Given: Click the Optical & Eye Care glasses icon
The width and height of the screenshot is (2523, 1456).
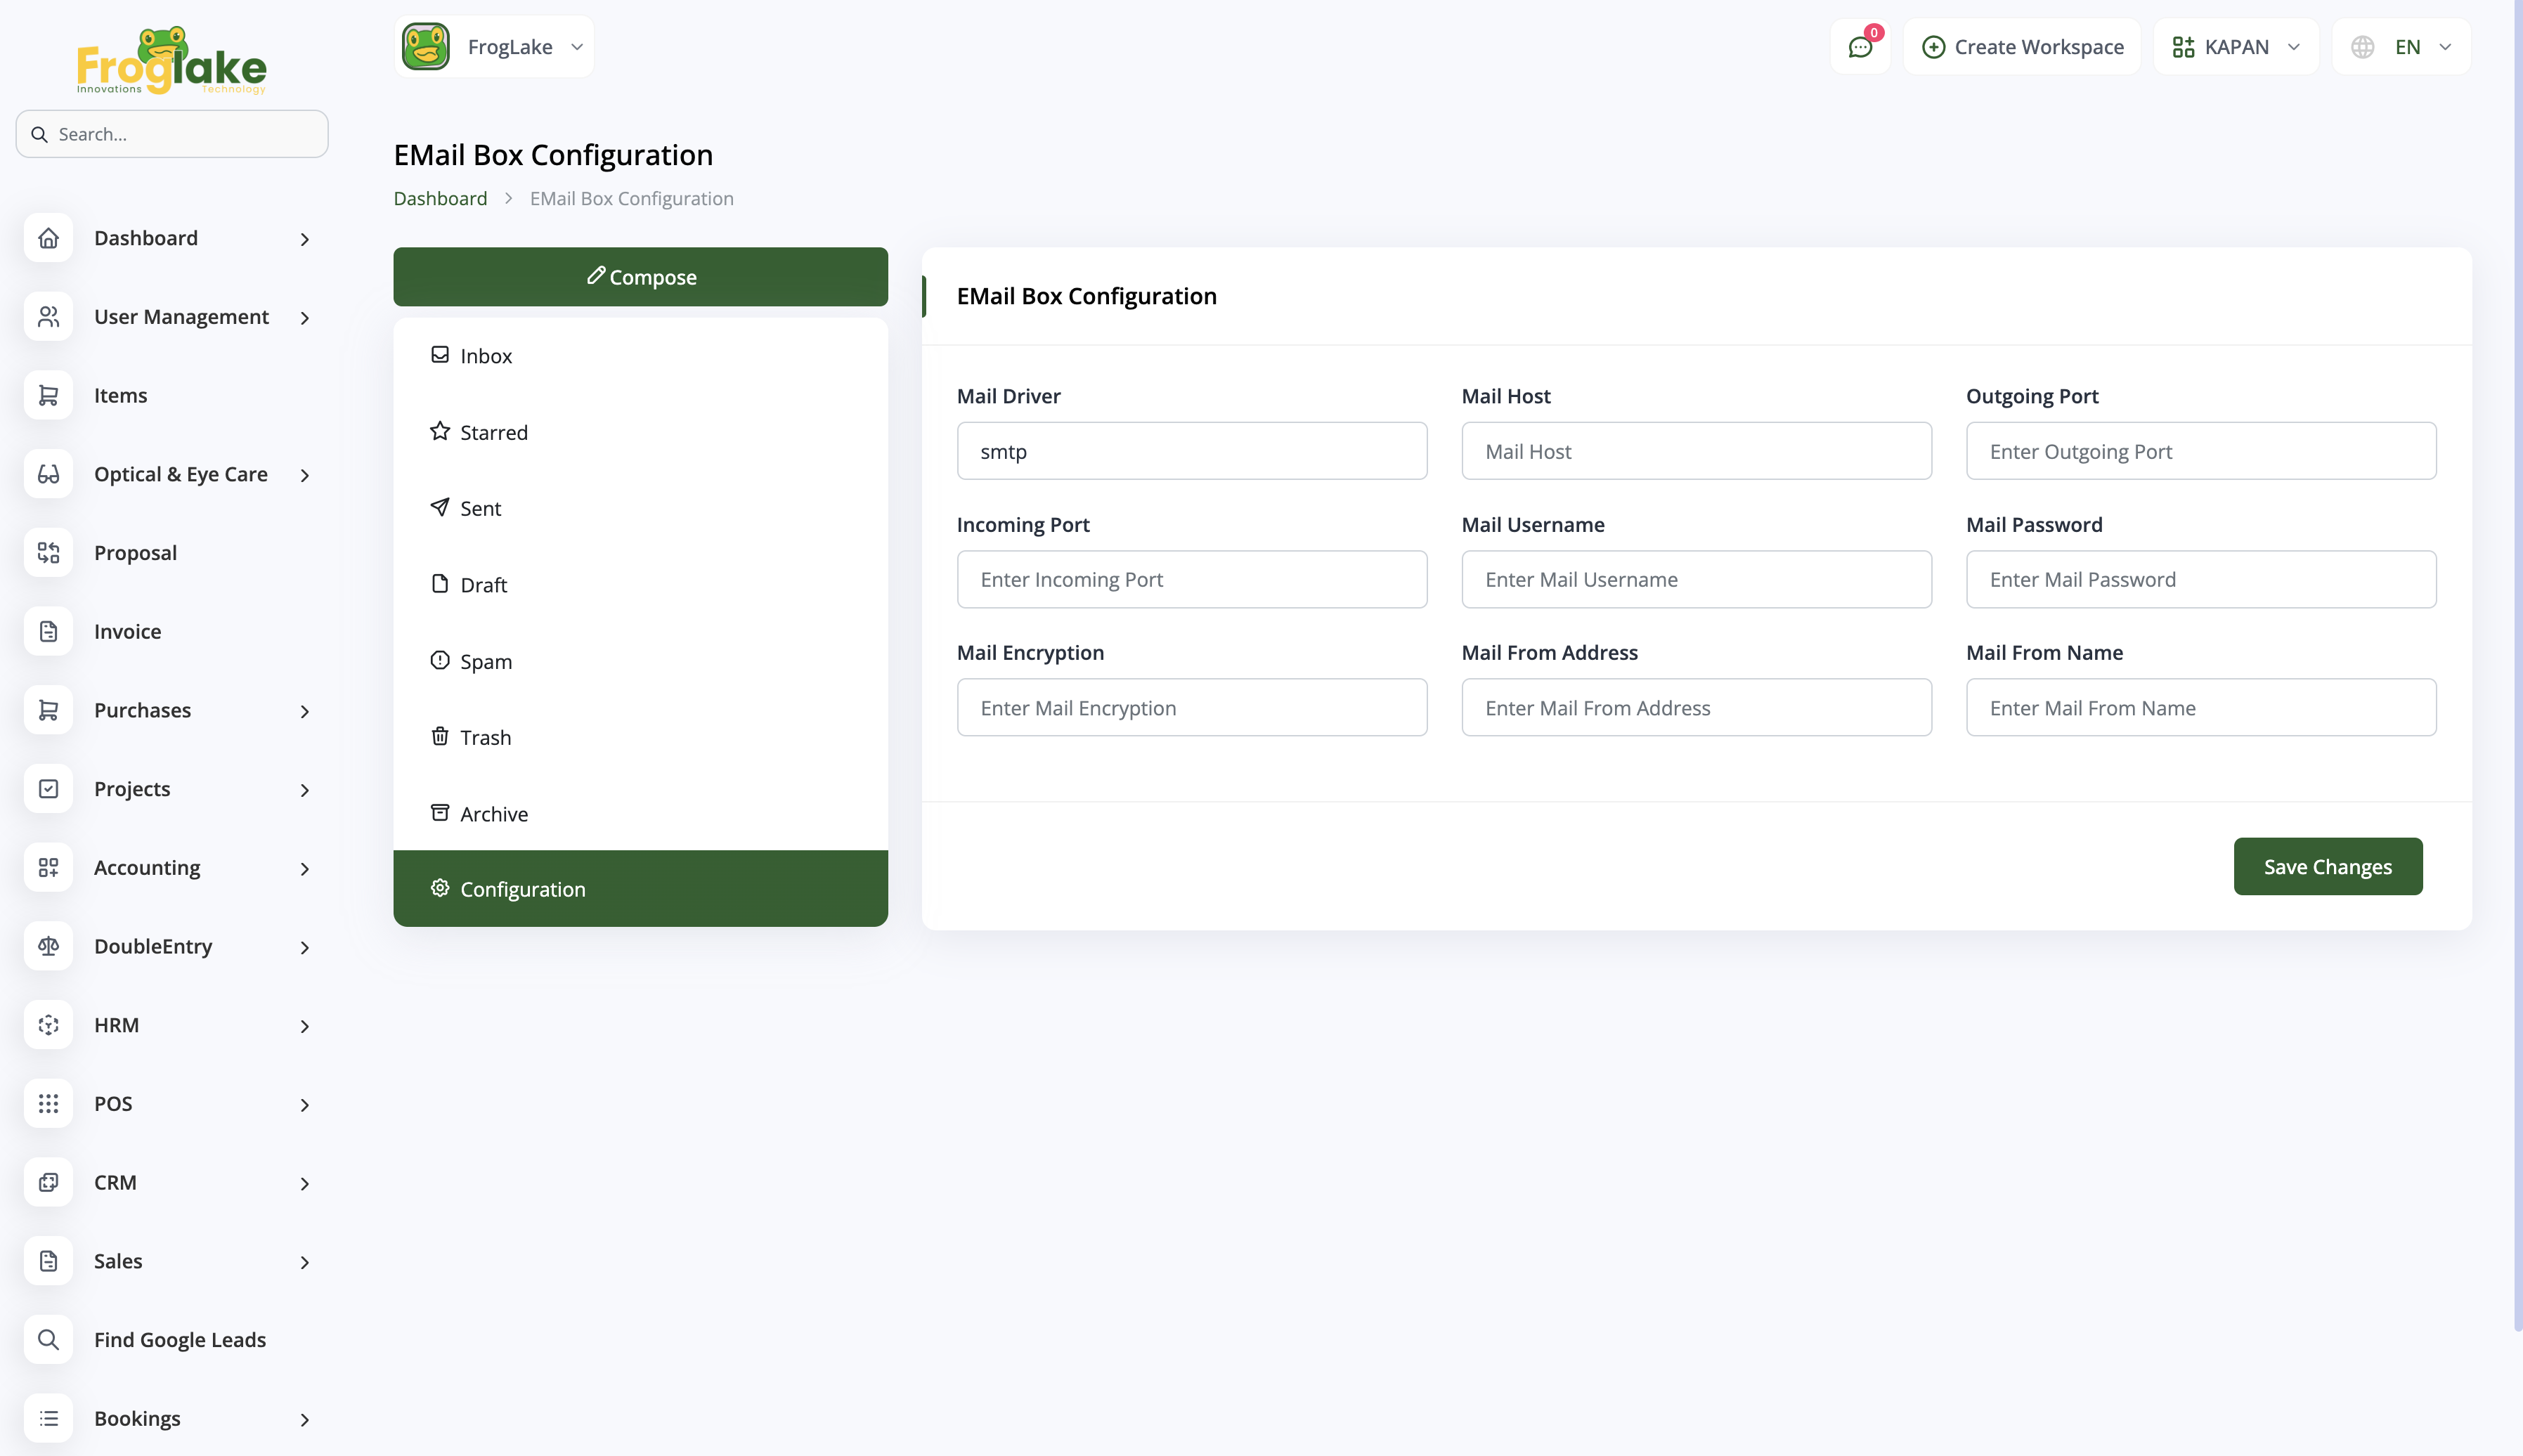Looking at the screenshot, I should coord(48,474).
